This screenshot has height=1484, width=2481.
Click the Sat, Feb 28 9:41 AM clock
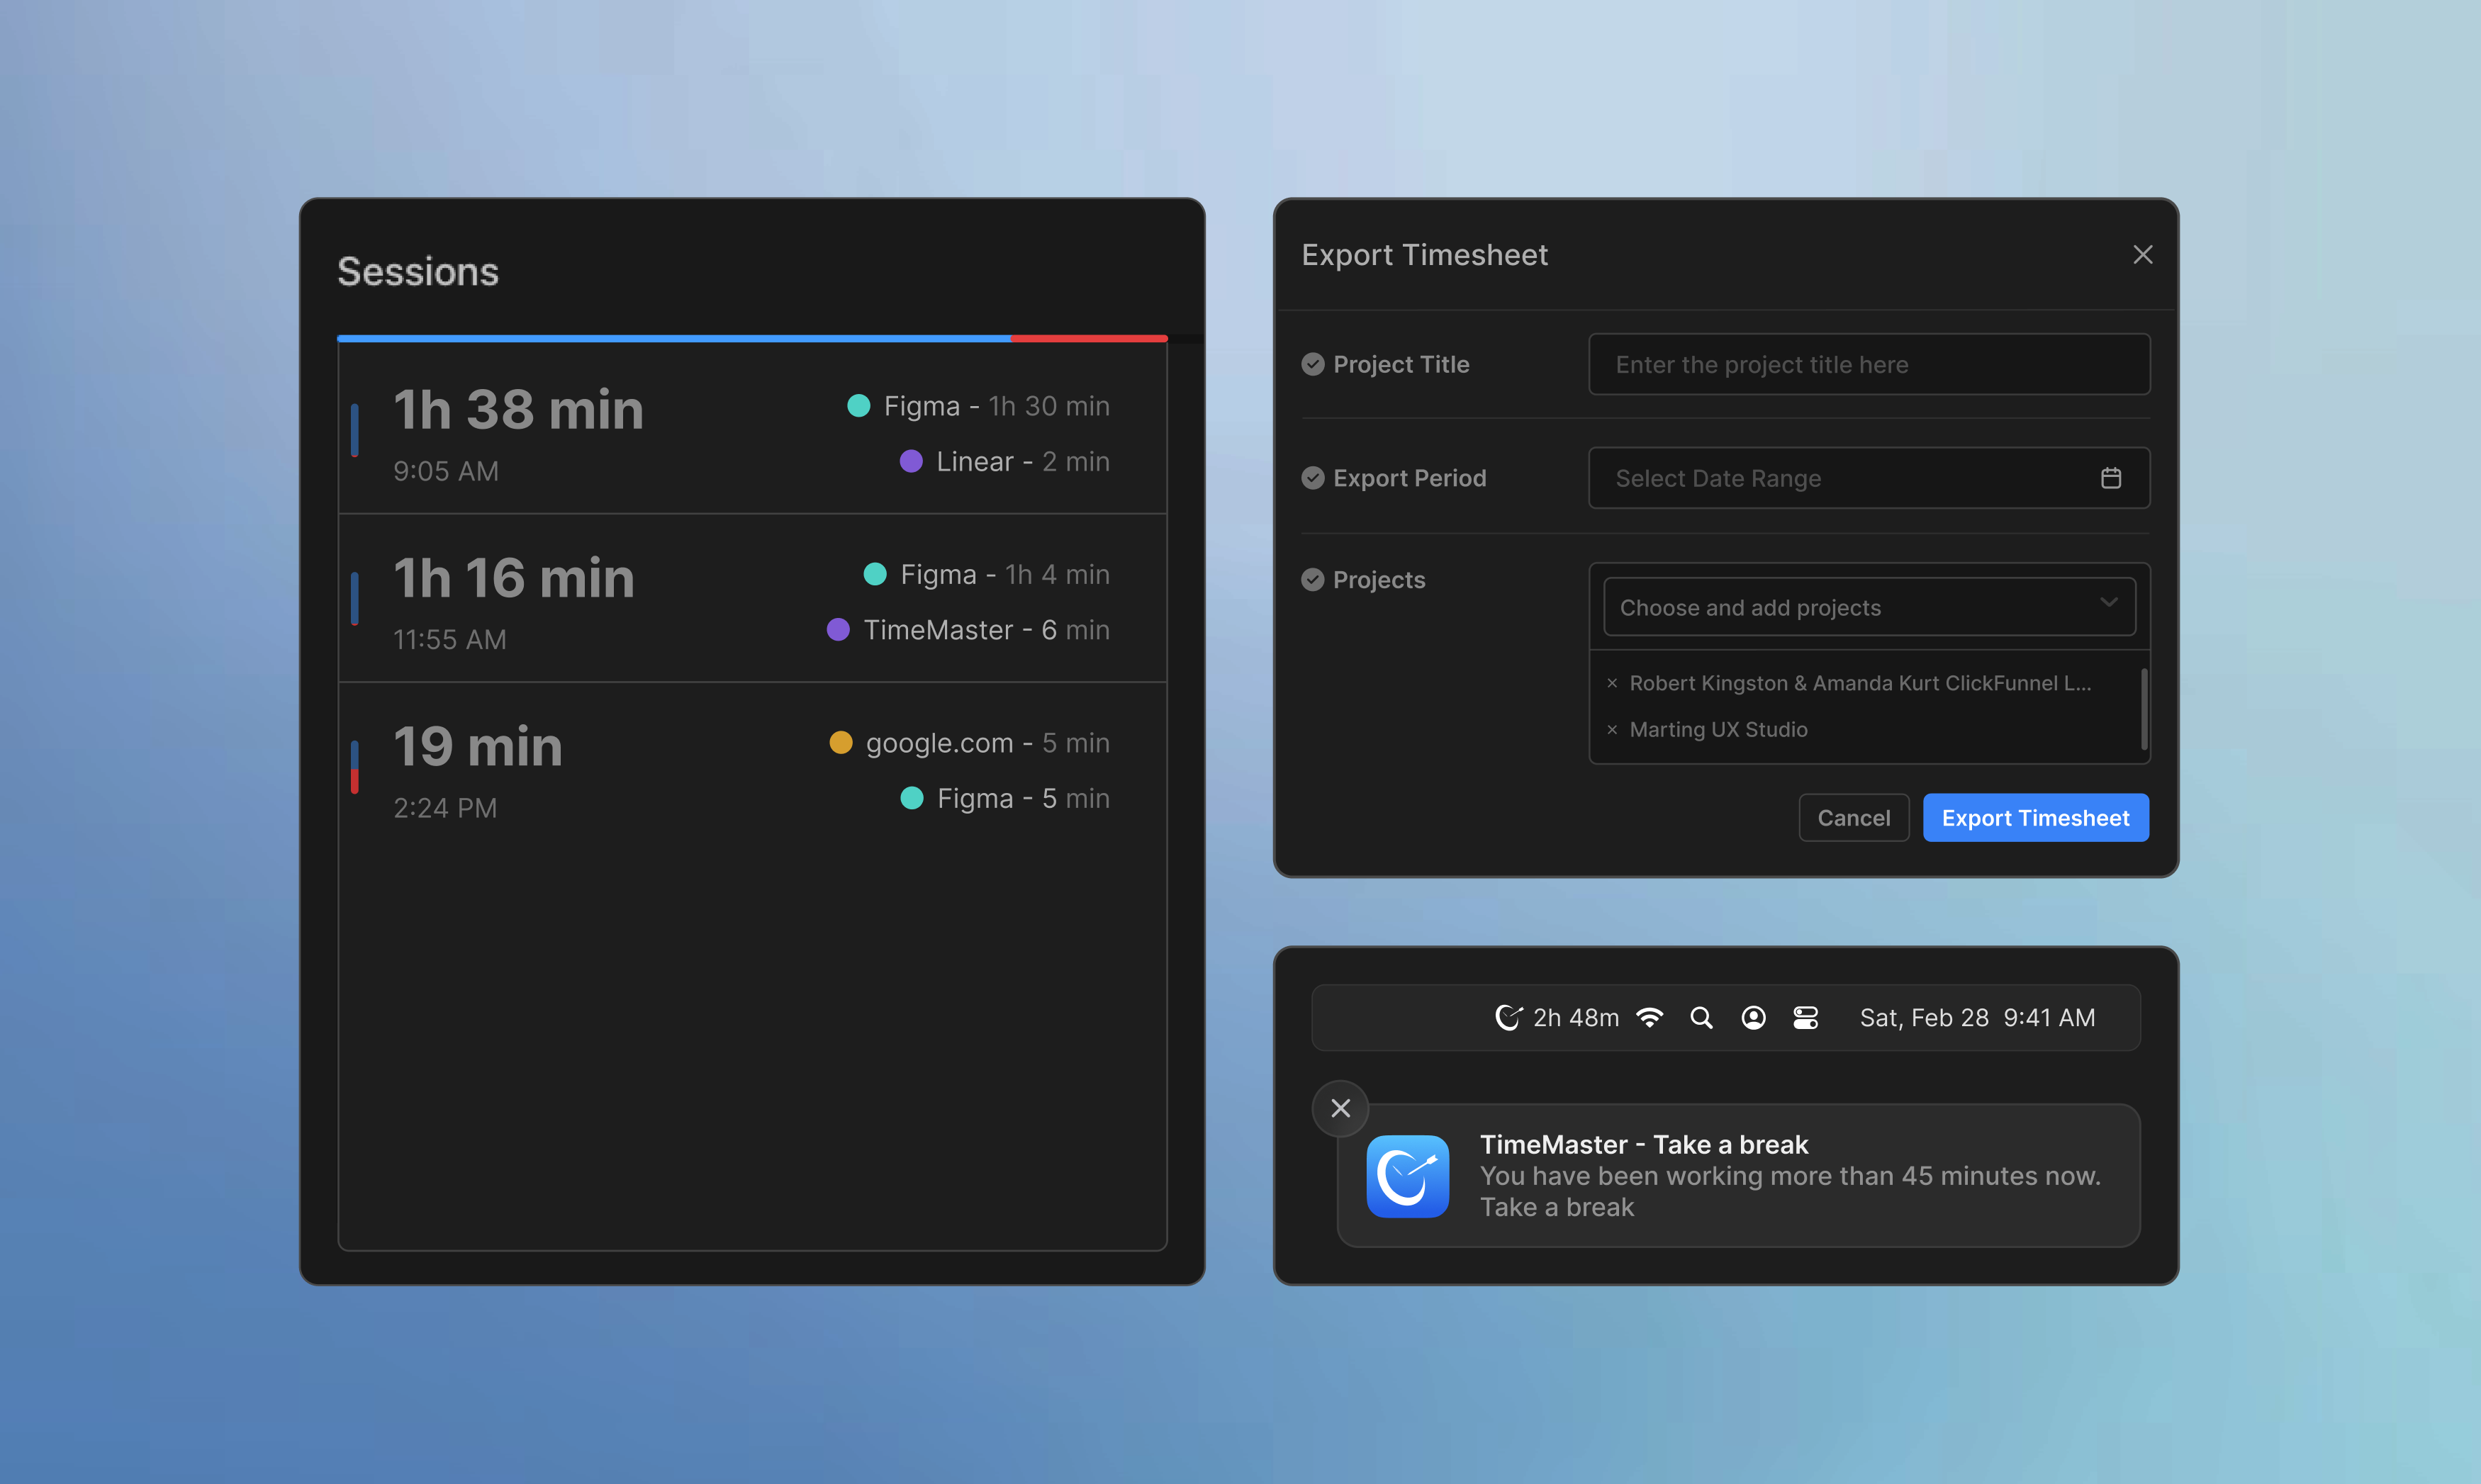1977,1018
